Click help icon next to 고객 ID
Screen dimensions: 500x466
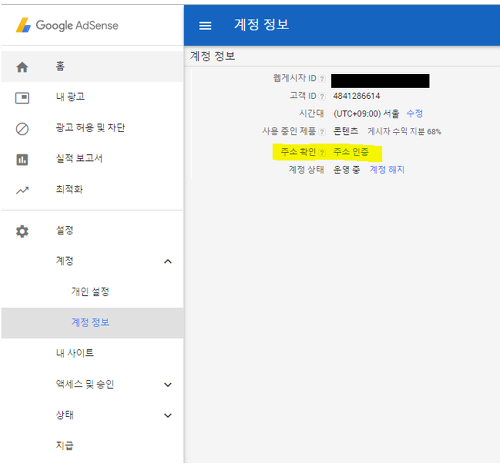point(322,97)
